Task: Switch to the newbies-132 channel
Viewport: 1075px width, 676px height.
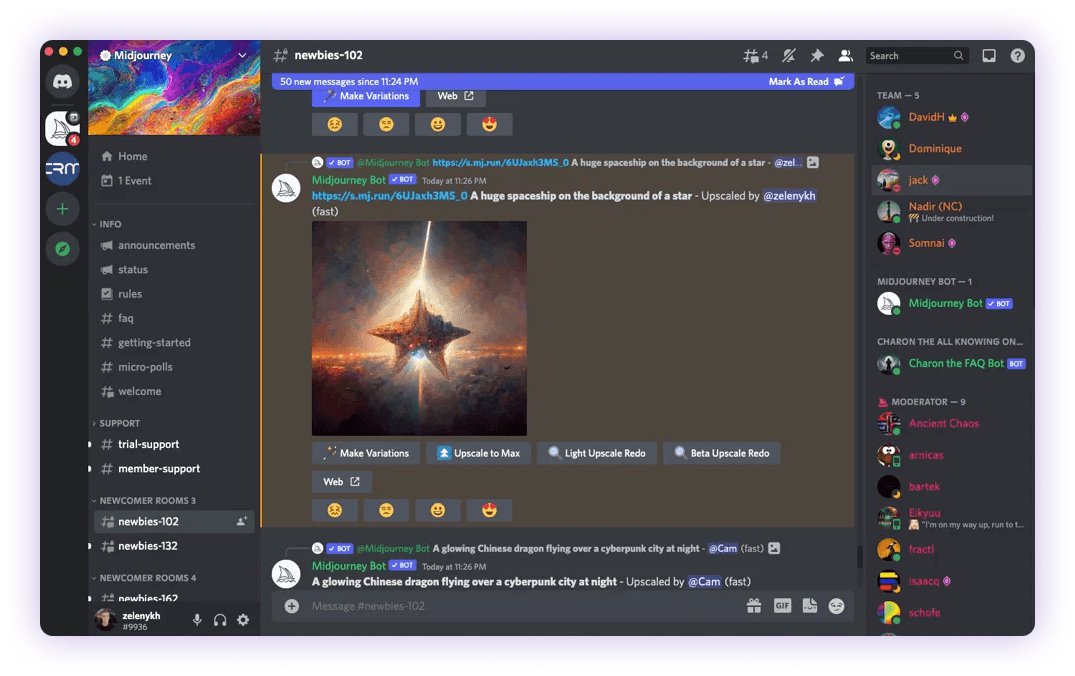Action: click(148, 546)
